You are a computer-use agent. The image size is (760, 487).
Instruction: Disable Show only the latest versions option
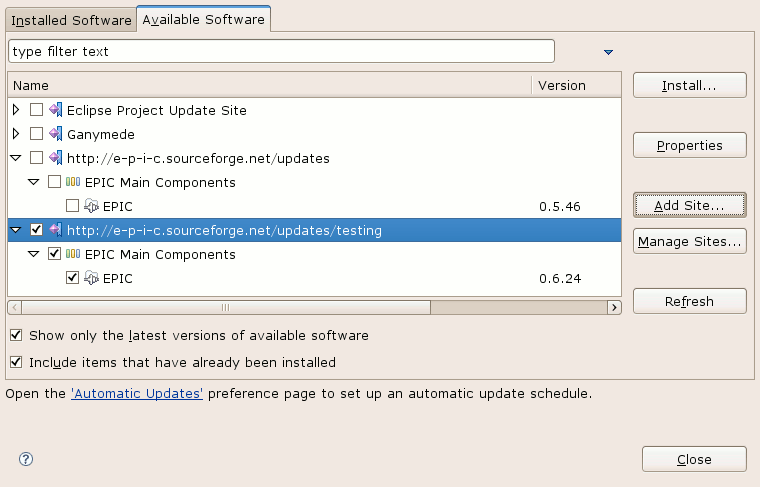(16, 335)
